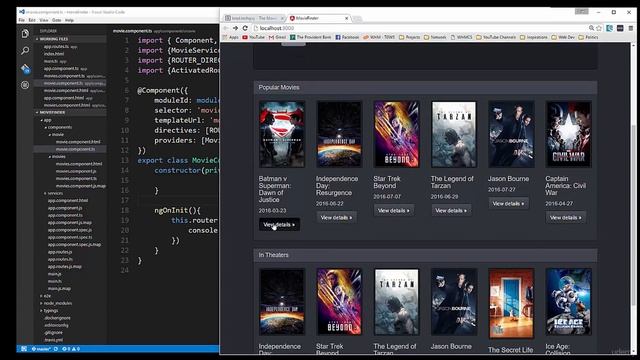
Task: Collapse the app folder in explorer tree
Action: click(47, 120)
